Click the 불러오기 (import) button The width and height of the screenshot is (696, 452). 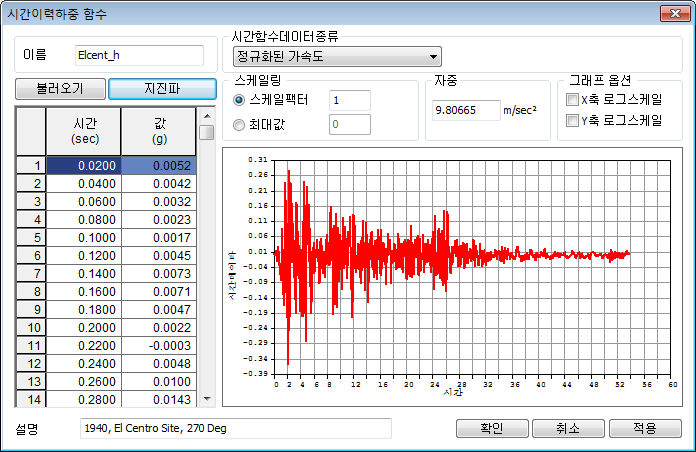(x=60, y=89)
